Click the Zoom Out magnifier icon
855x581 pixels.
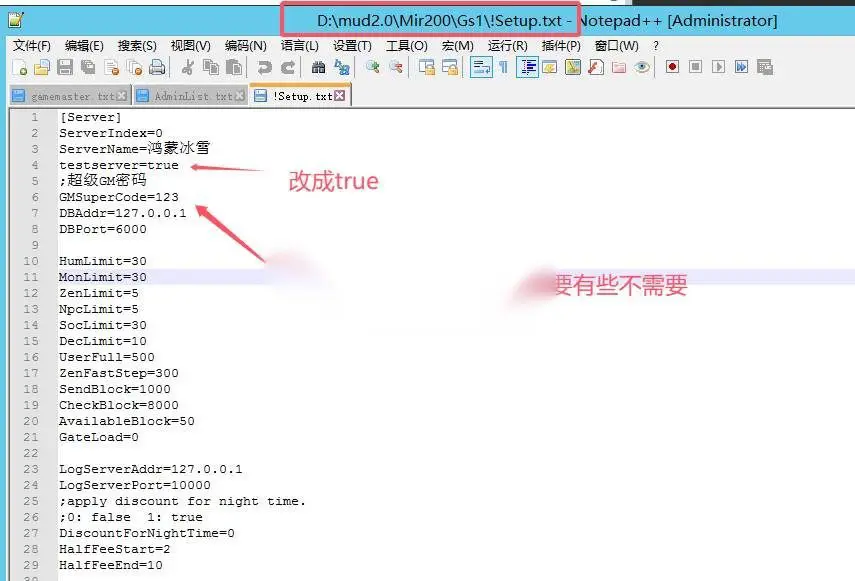coord(396,68)
